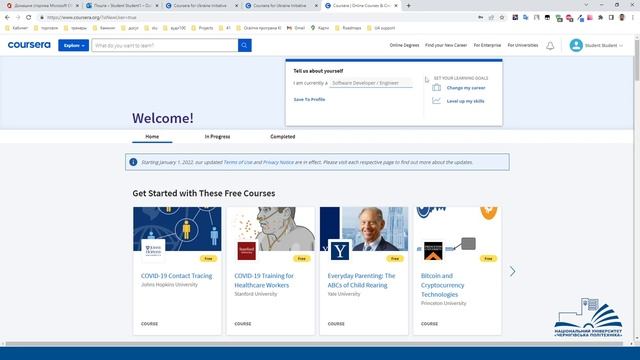This screenshot has height=360, width=640.
Task: Open Bitcoin and Cryptocurrency Technologies course title
Action: pos(442,285)
